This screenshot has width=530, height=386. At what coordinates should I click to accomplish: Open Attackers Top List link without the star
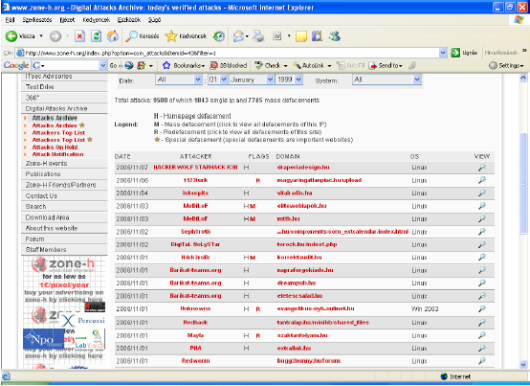pyautogui.click(x=58, y=132)
